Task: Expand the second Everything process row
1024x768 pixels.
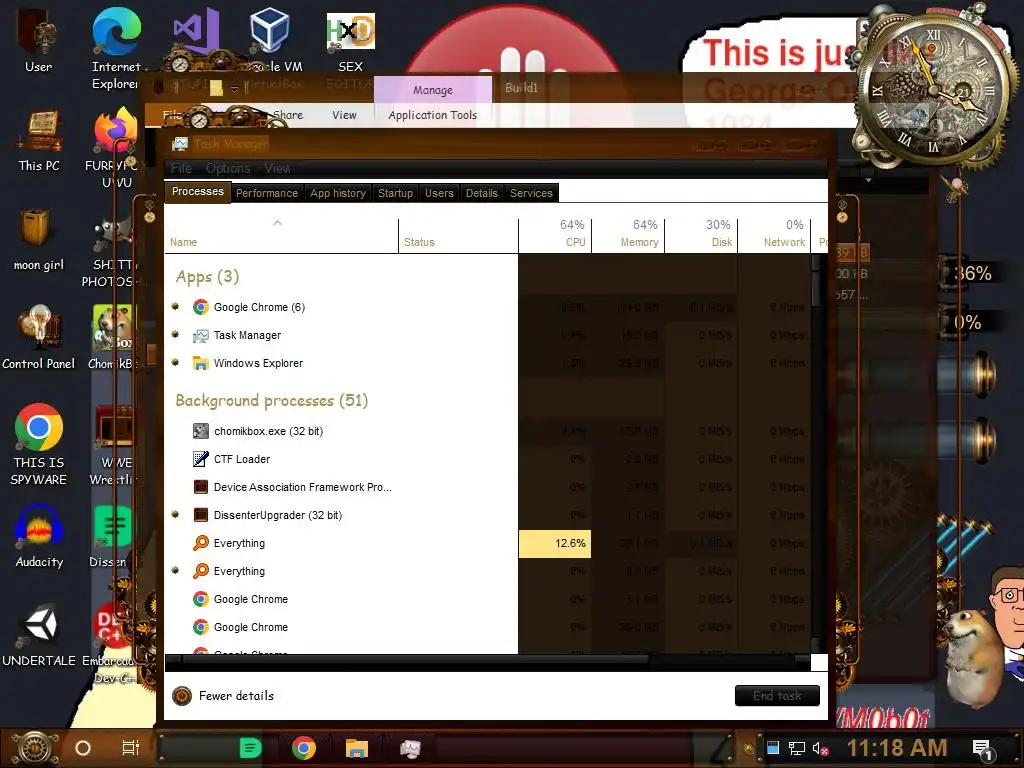Action: [x=175, y=570]
